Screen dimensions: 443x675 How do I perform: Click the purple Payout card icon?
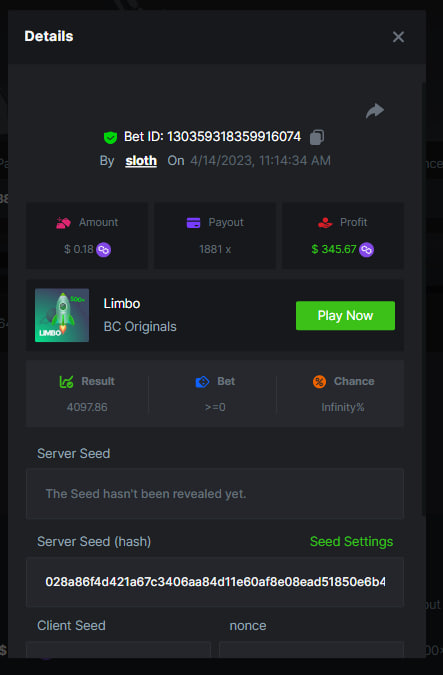click(193, 223)
